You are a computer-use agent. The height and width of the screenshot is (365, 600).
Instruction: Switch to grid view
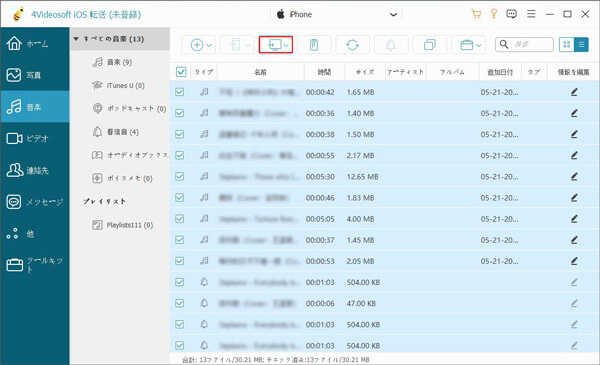pyautogui.click(x=567, y=44)
